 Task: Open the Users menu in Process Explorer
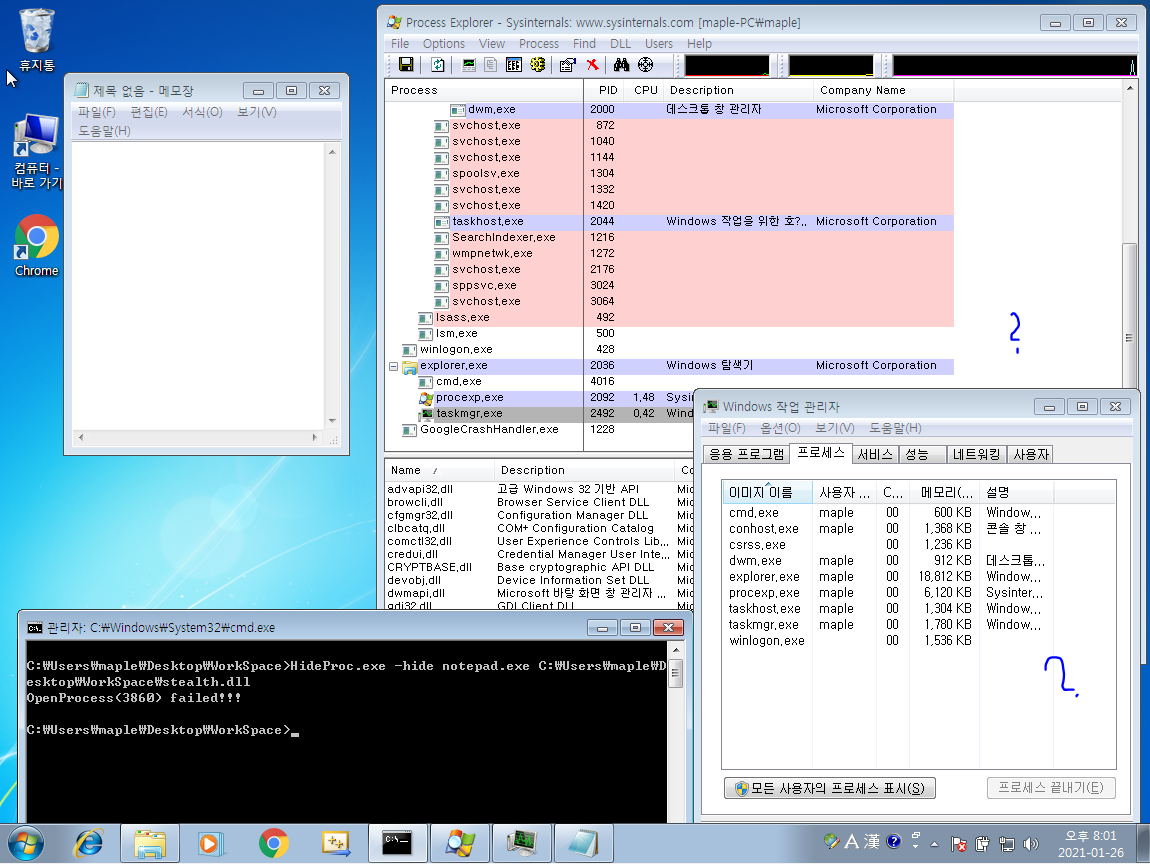coord(659,44)
